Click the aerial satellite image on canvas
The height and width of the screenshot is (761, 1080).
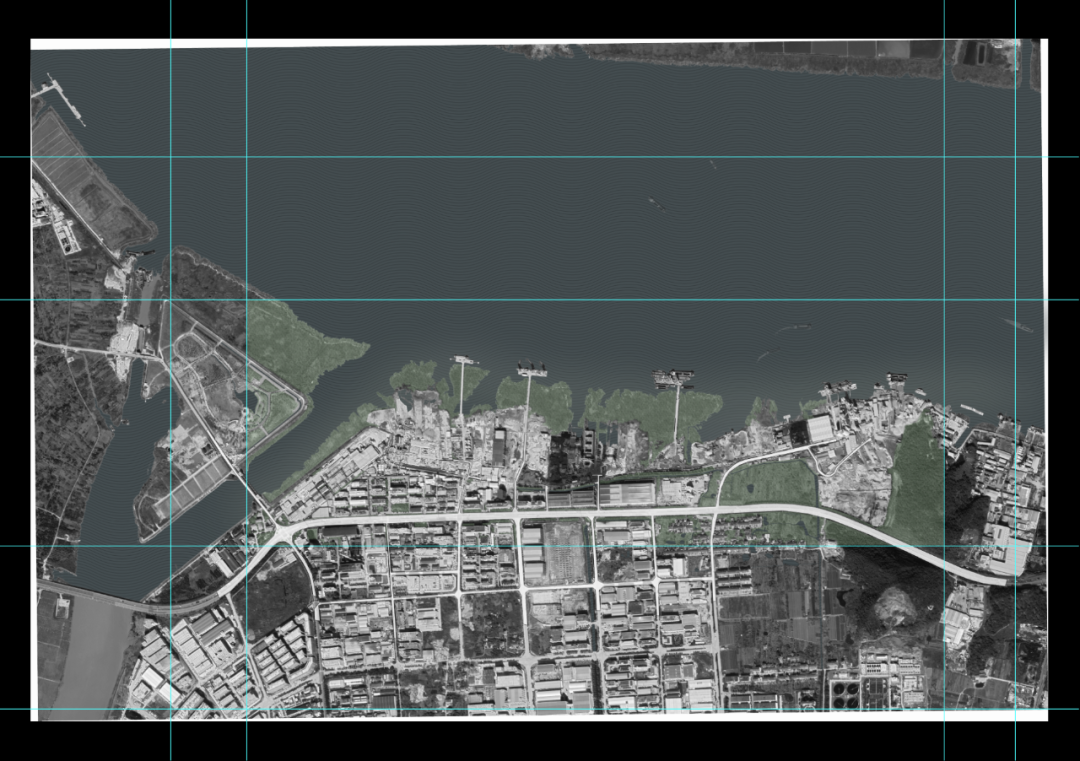click(539, 380)
